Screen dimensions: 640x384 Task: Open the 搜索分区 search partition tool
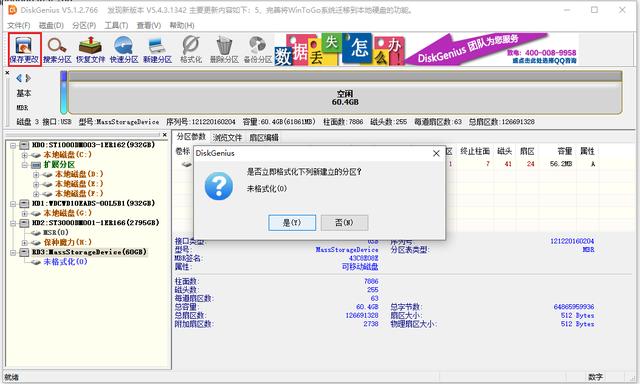point(57,49)
